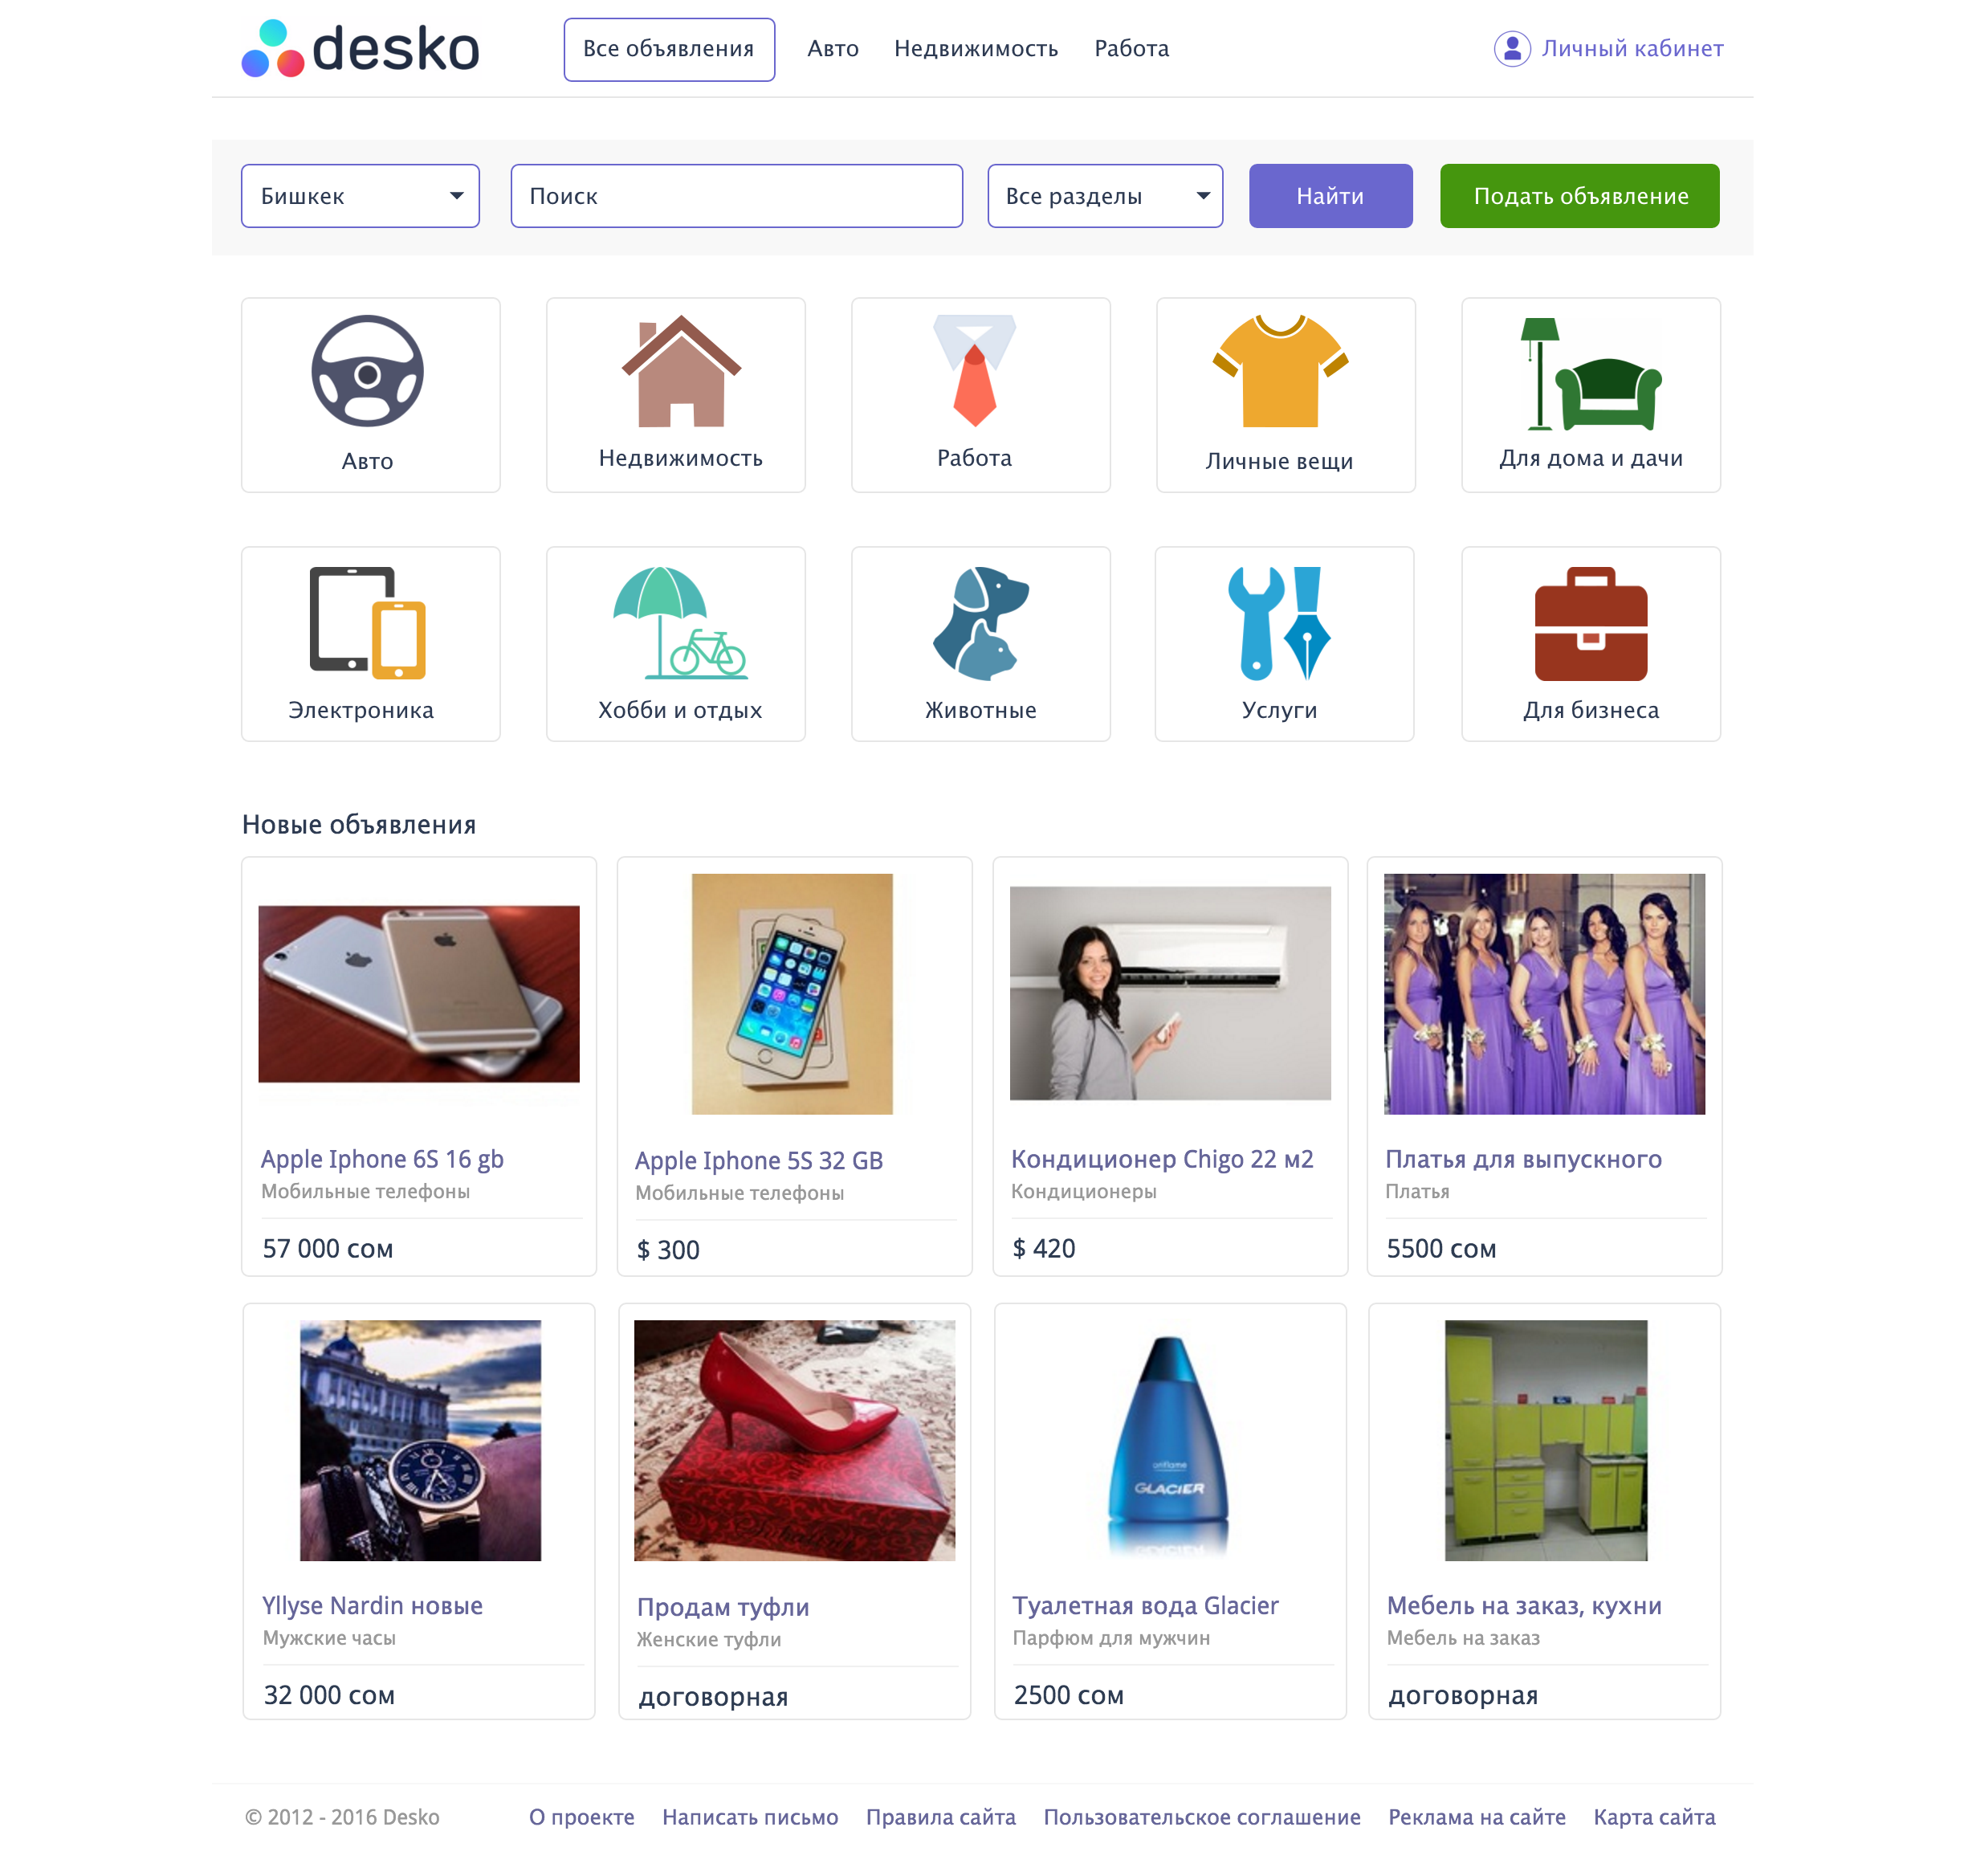Screen dimensions: 1964x1876
Task: Open the Авто steering wheel category
Action: [367, 371]
